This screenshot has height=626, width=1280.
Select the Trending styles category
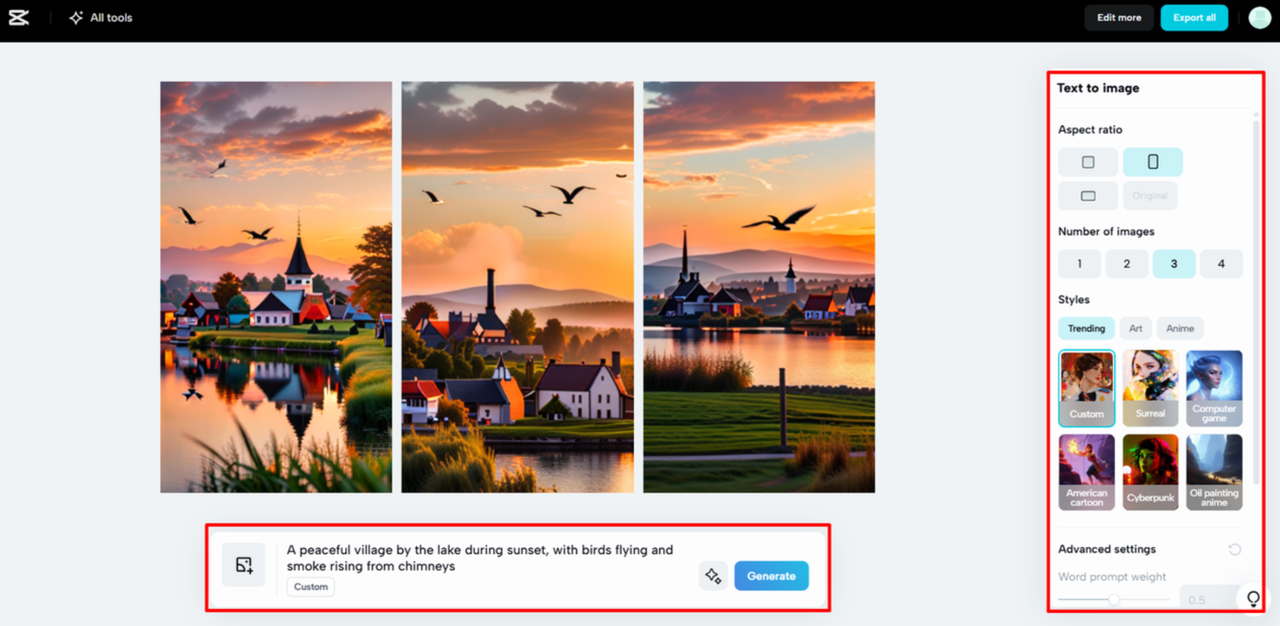1086,328
